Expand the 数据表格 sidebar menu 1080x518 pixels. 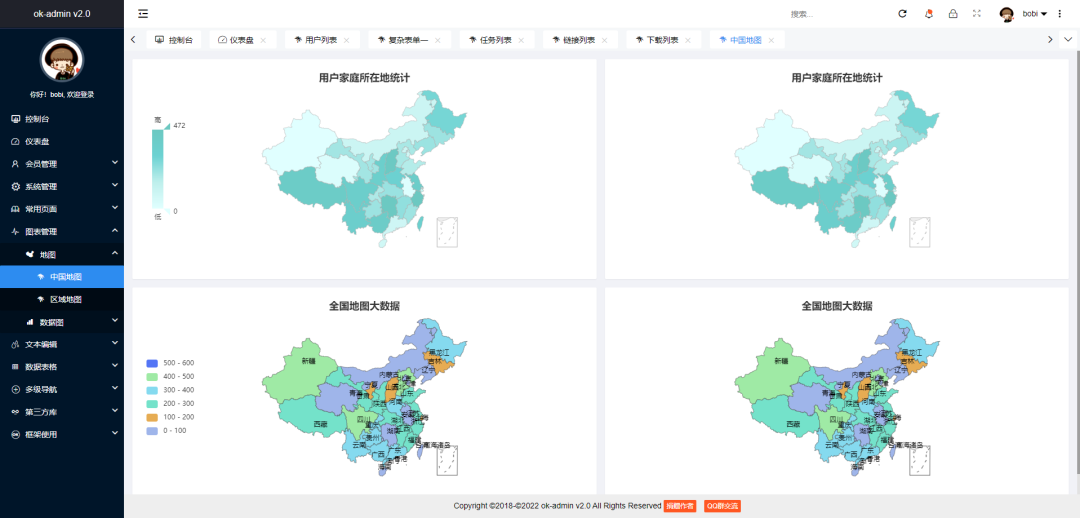click(x=62, y=366)
